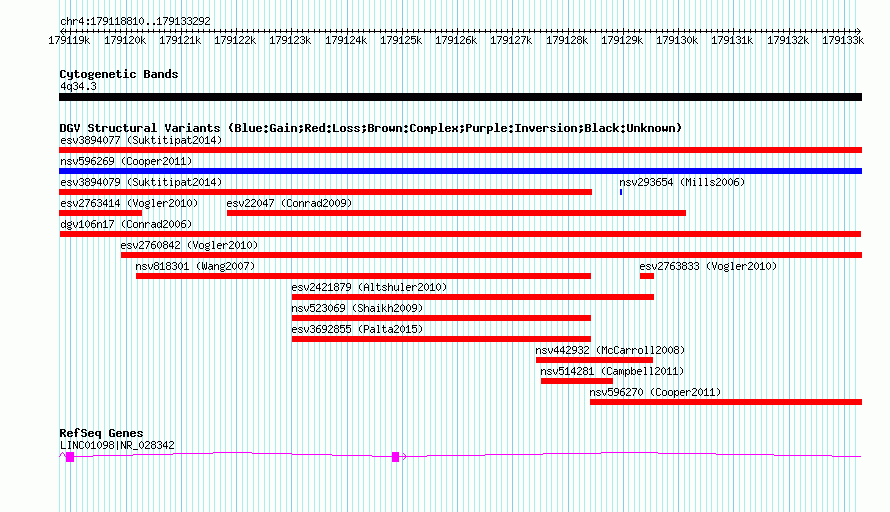Click the 179130k ruler label

click(x=677, y=41)
